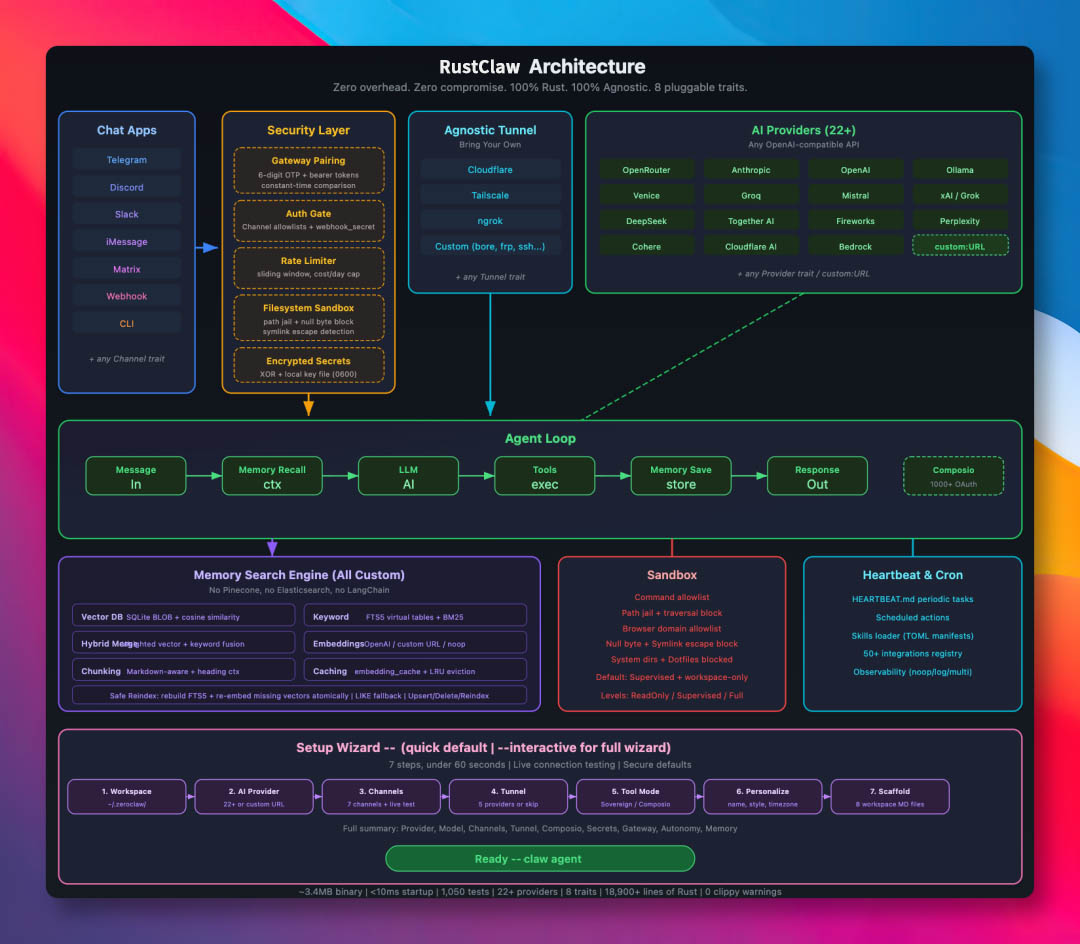This screenshot has width=1080, height=944.
Task: Select setup step 7. Scaffold
Action: 890,797
